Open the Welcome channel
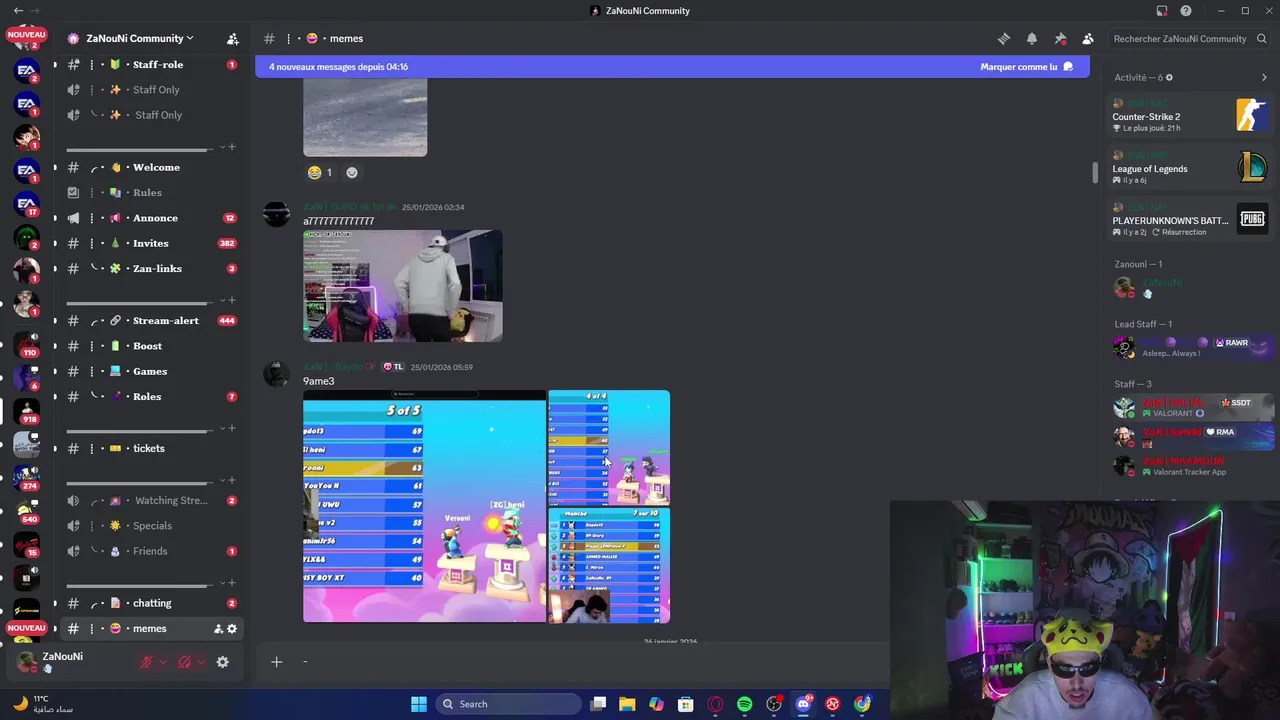The width and height of the screenshot is (1280, 720). coord(152,168)
